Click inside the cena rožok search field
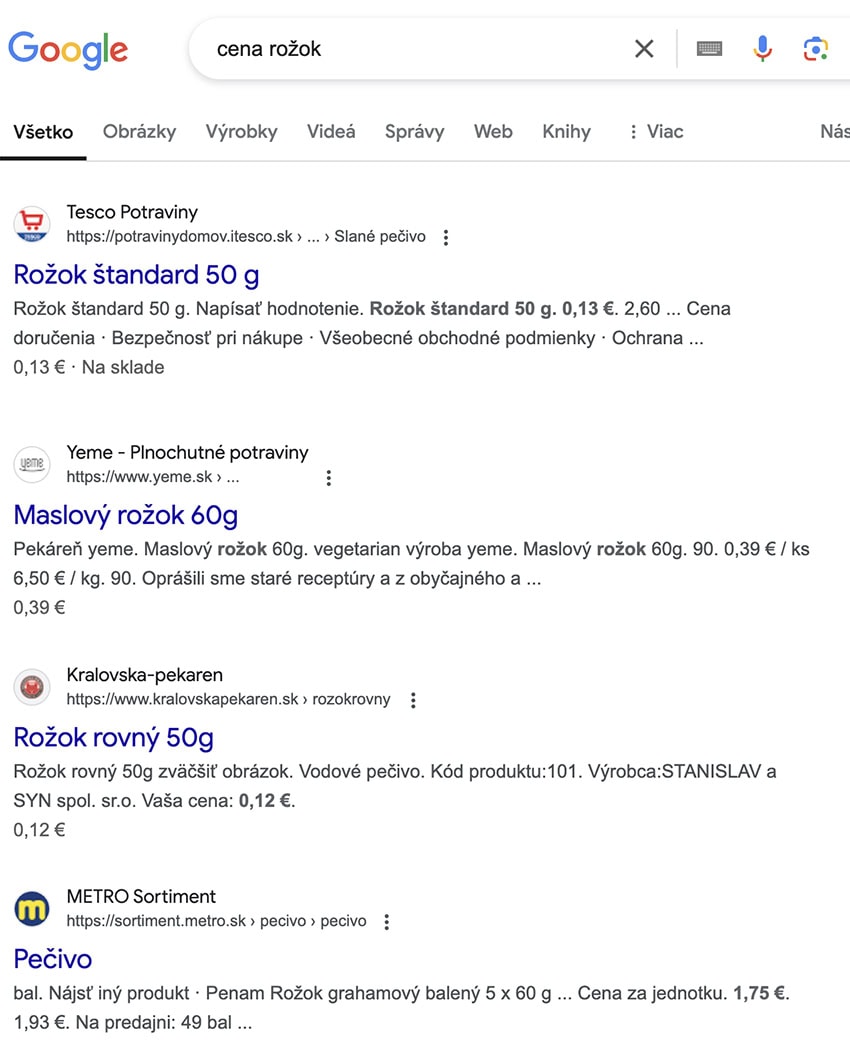 [x=413, y=49]
